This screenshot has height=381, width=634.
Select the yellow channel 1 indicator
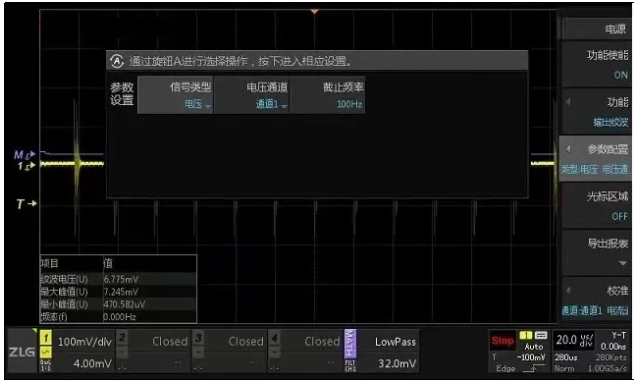(45, 338)
